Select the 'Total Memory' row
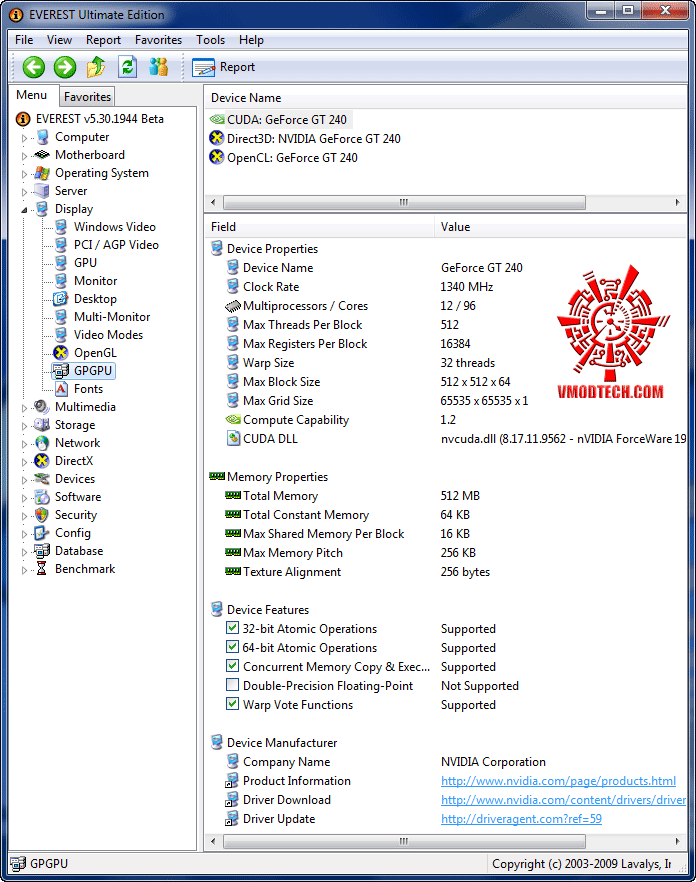The image size is (696, 882). 445,496
